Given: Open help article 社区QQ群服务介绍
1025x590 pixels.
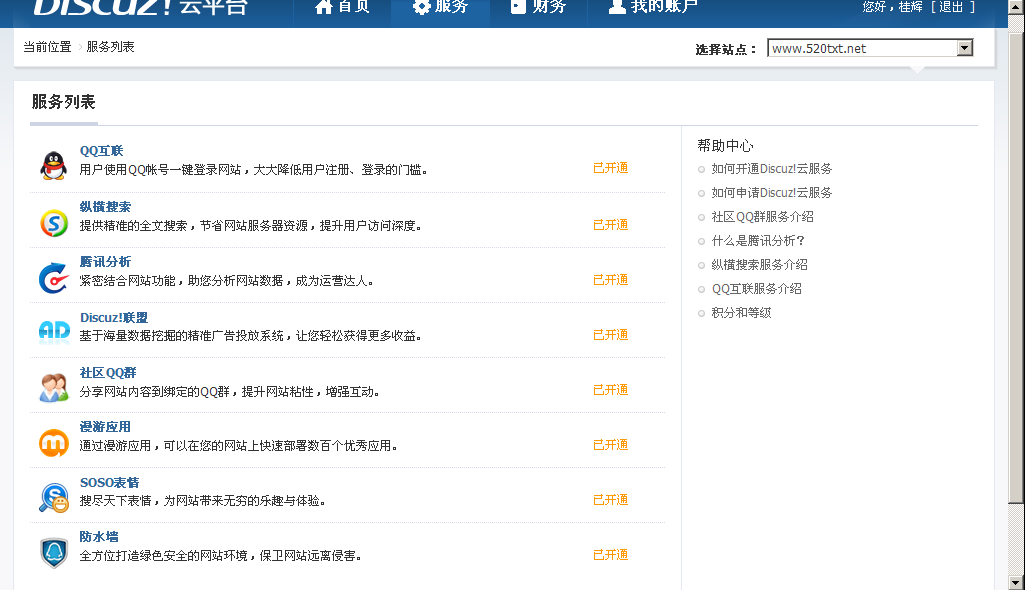Looking at the screenshot, I should [x=762, y=217].
